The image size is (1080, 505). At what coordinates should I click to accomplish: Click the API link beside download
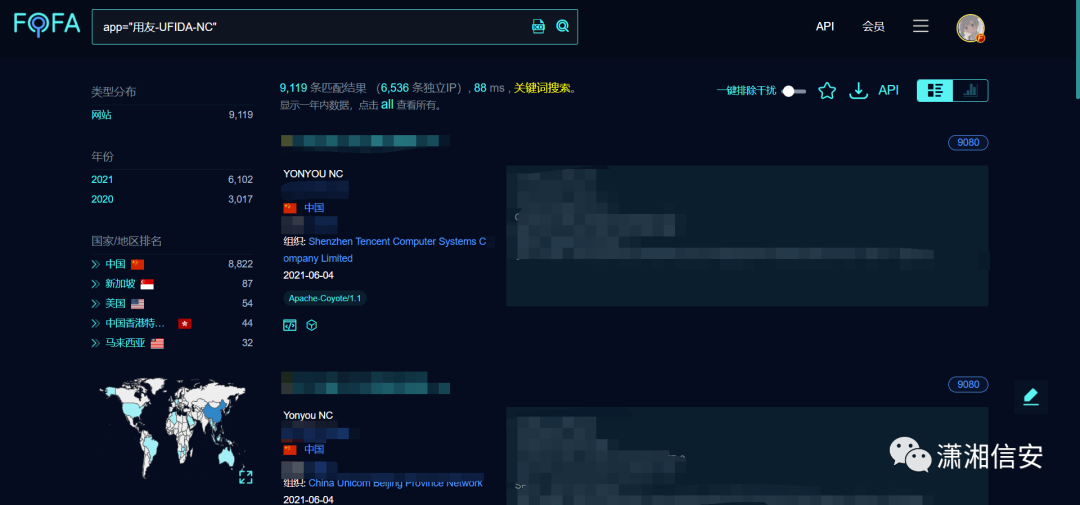[x=889, y=90]
